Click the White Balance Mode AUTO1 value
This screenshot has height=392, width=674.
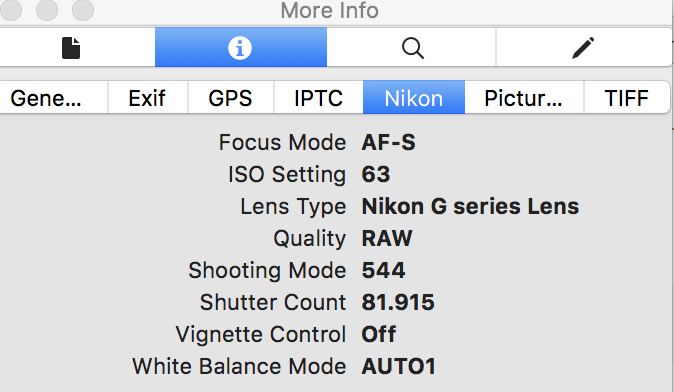pos(398,367)
